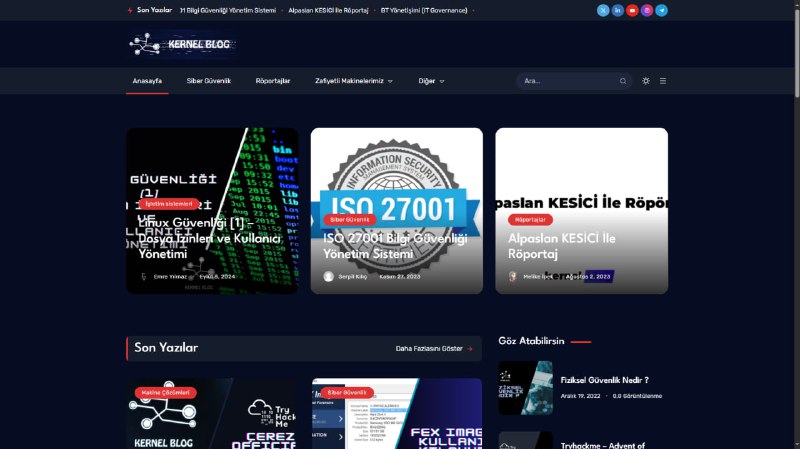Click the search magnifier icon
The width and height of the screenshot is (800, 449).
[623, 81]
